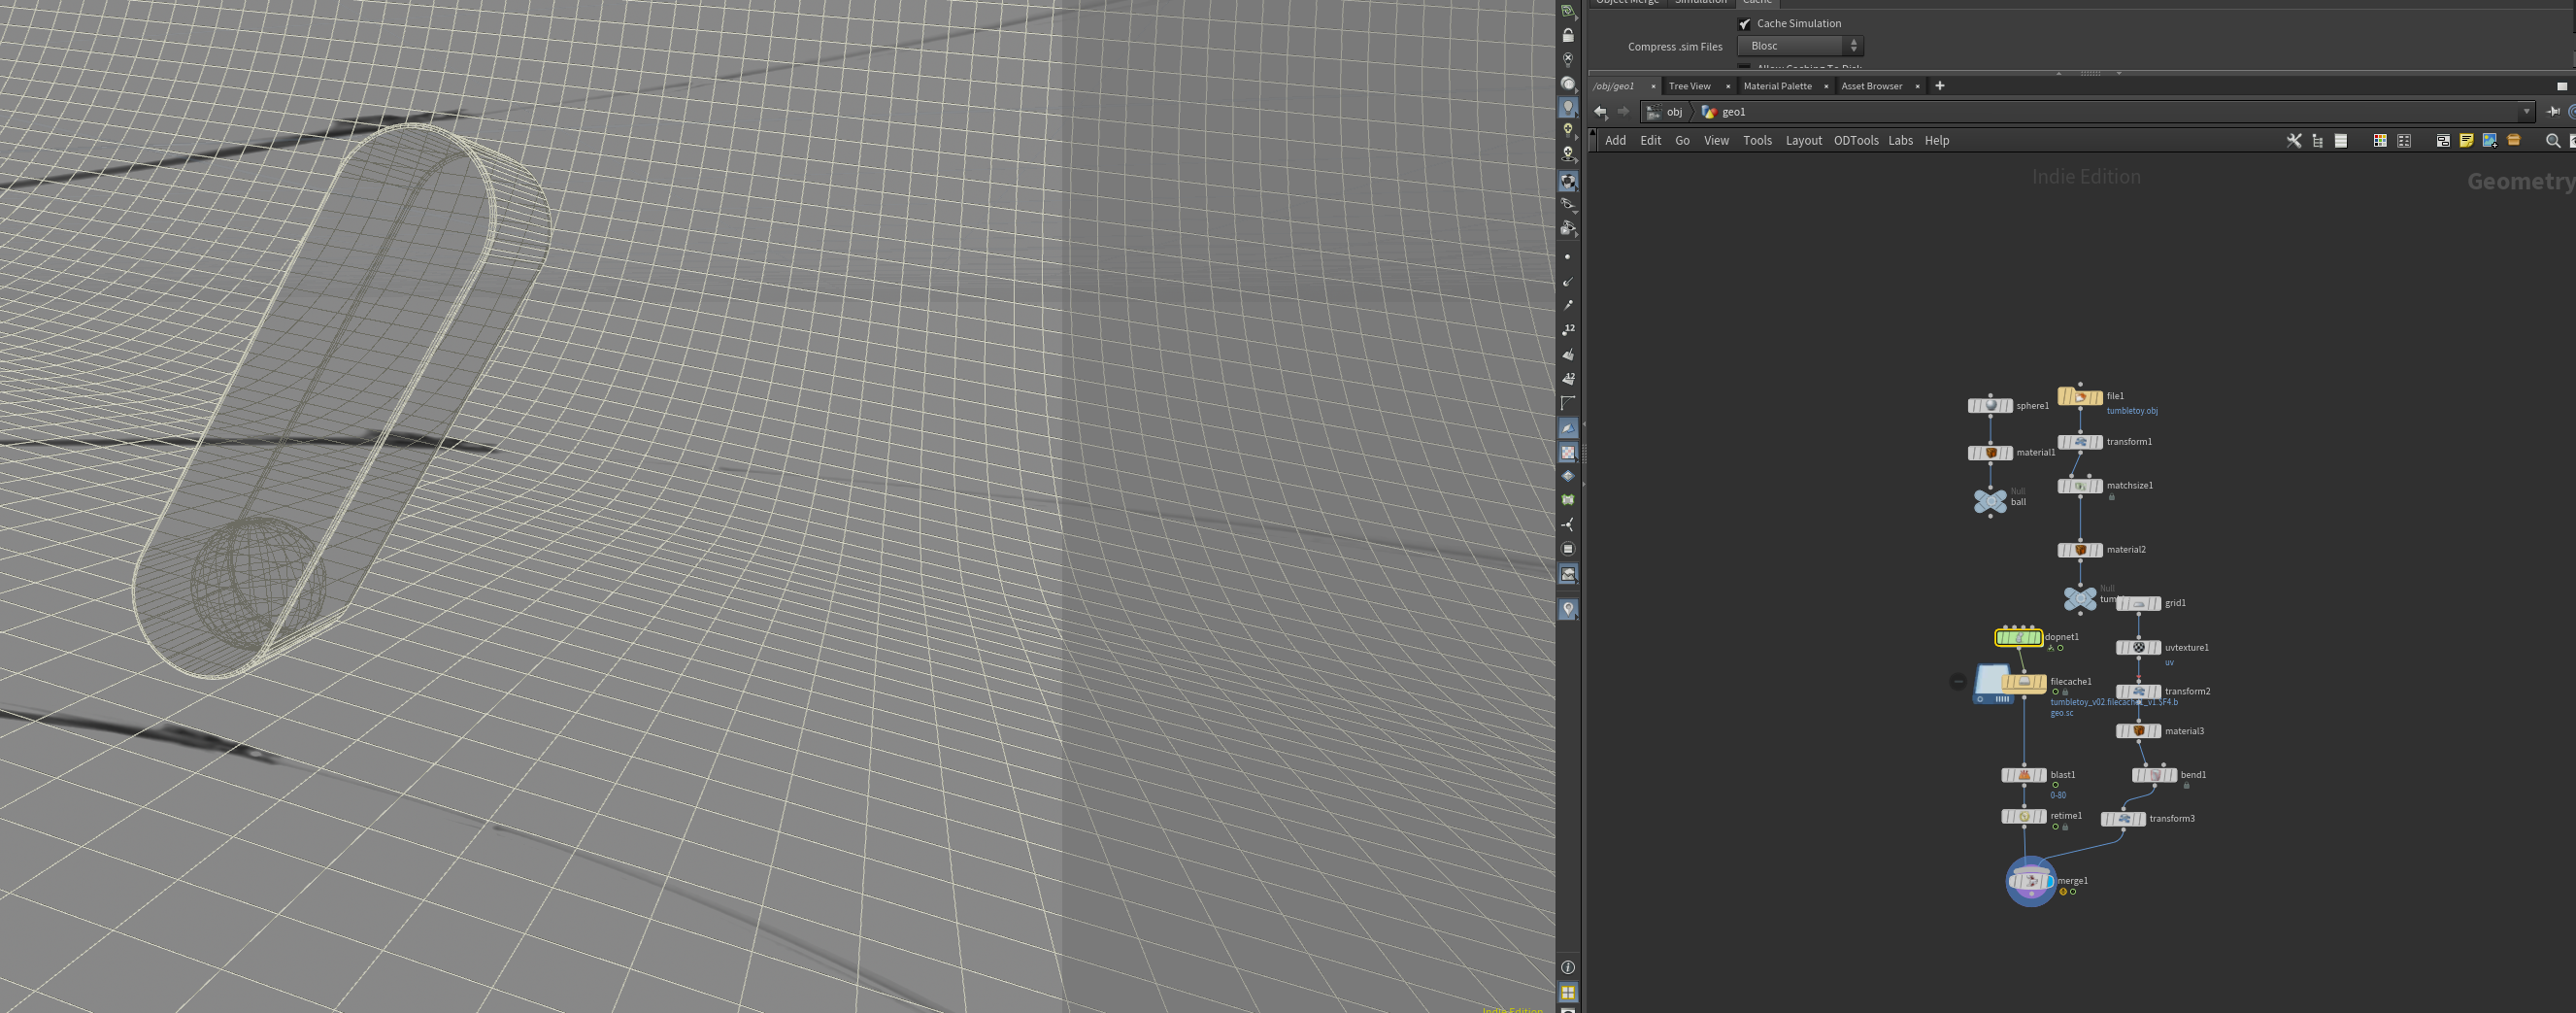Show the tree-style node list icon

[x=2318, y=141]
